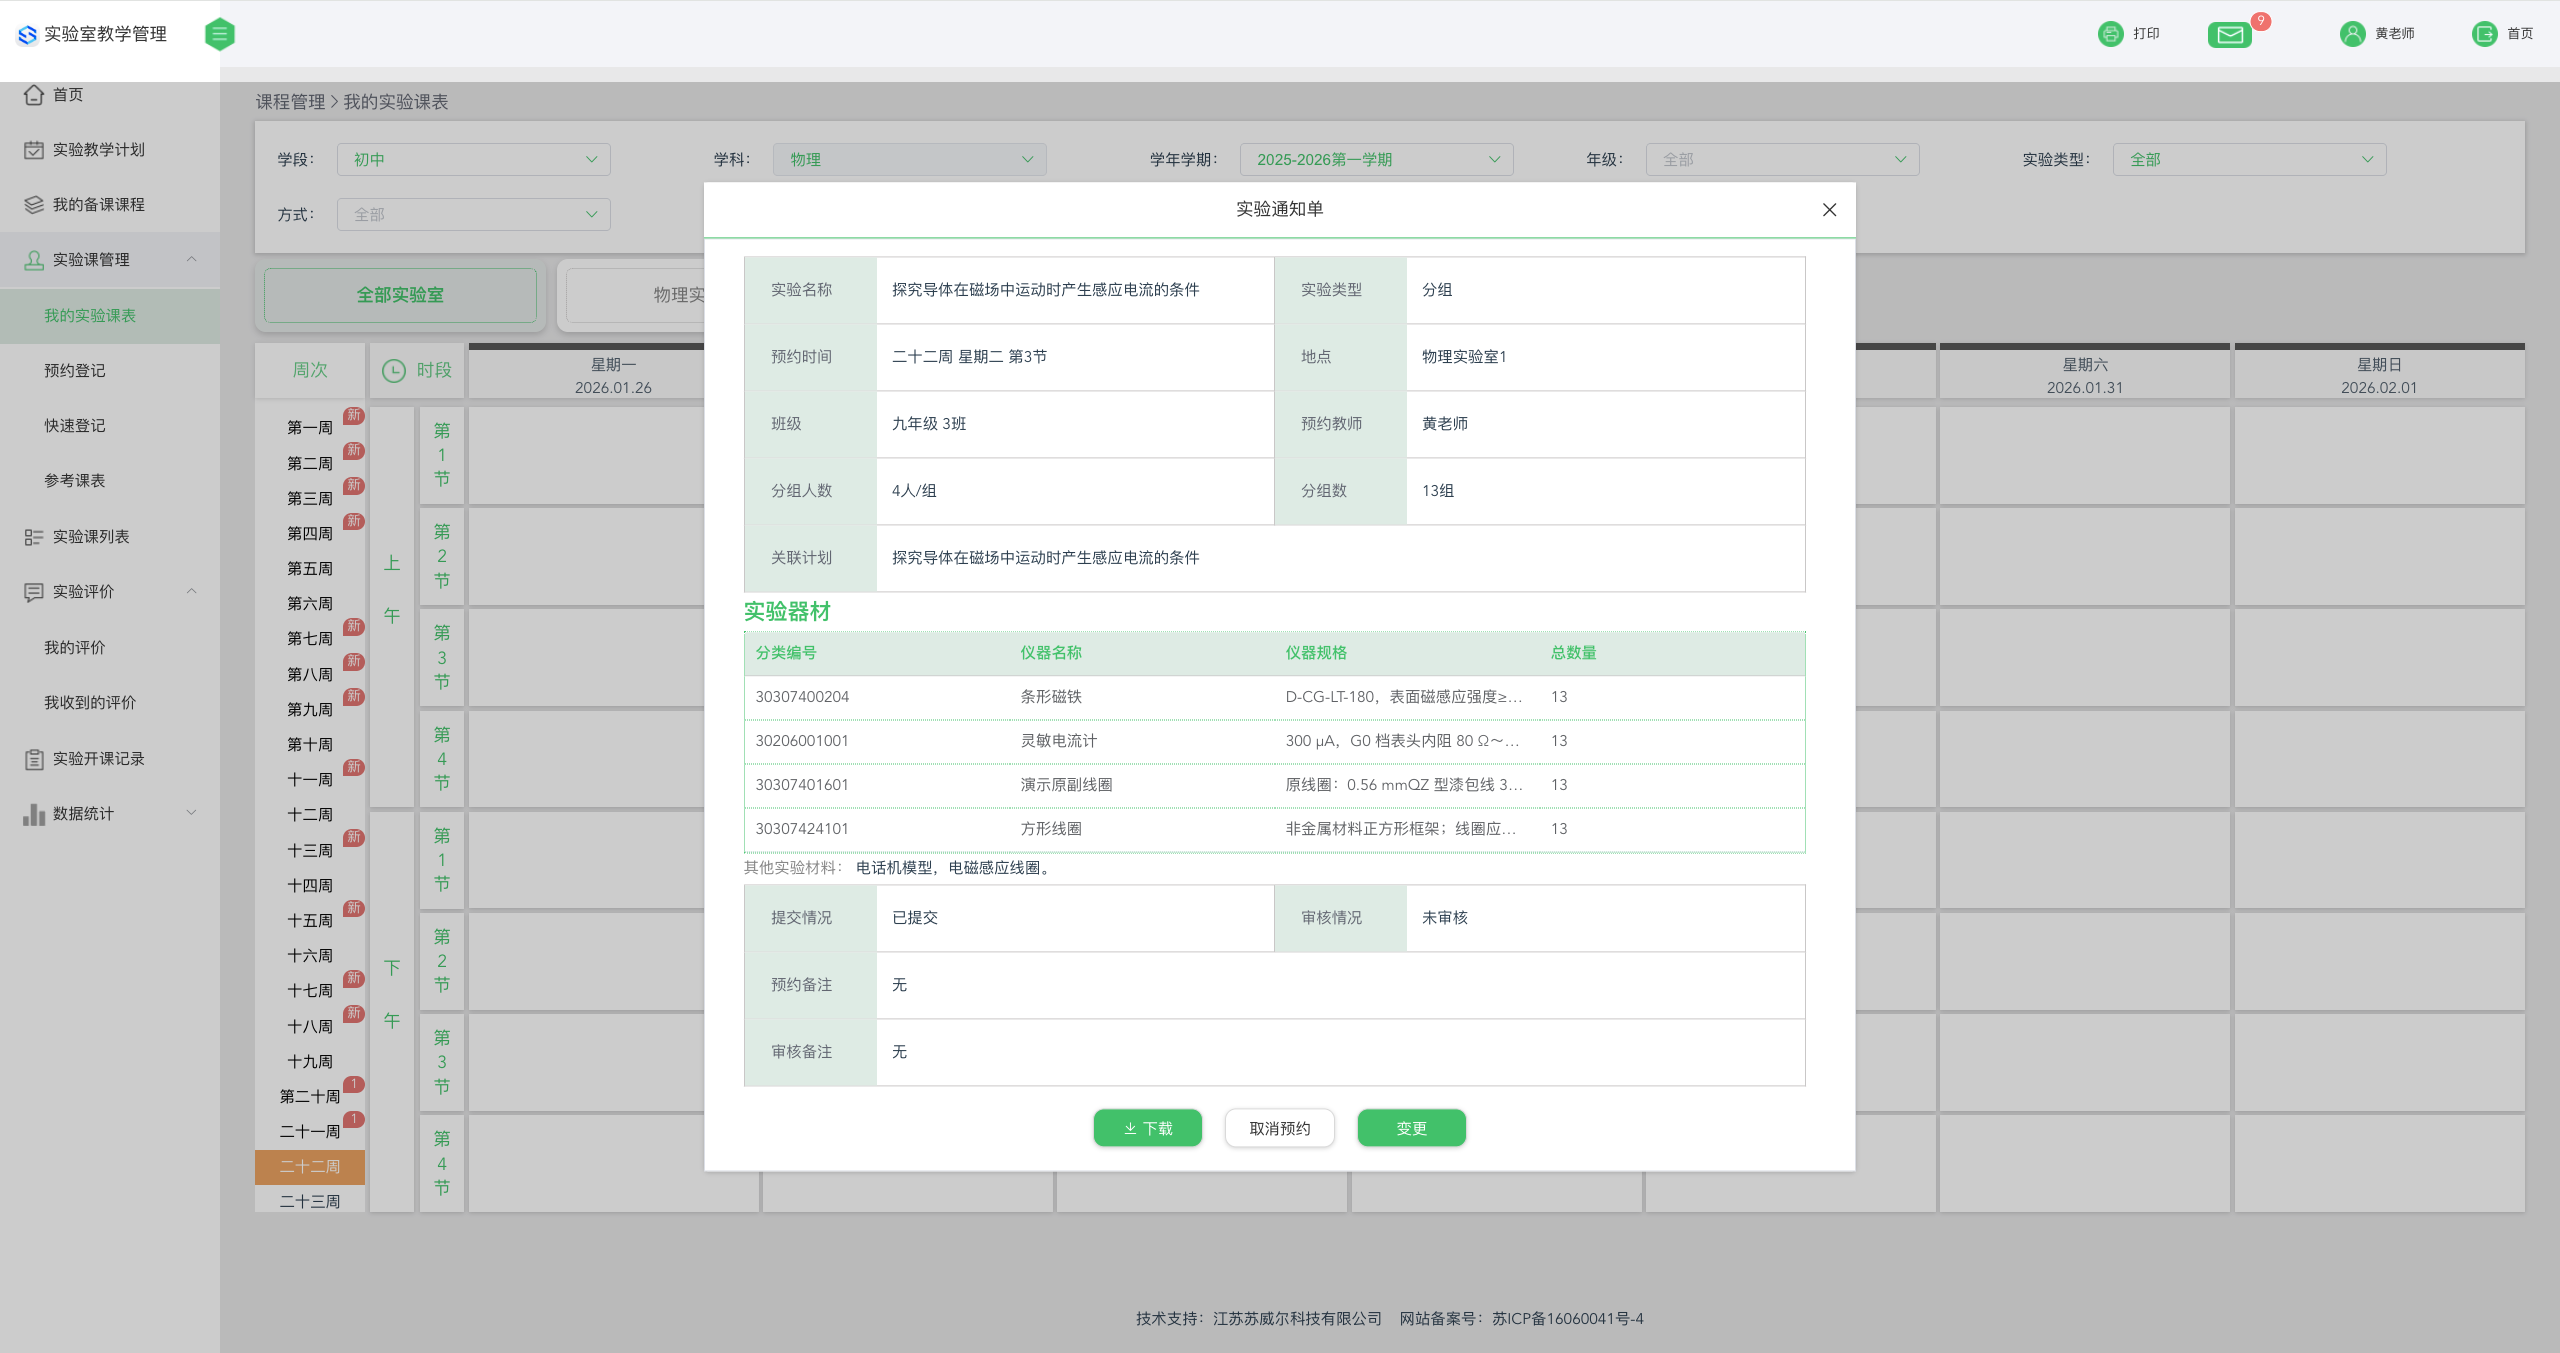Click the 黄老师 user avatar icon
The width and height of the screenshot is (2560, 1353).
2352,34
